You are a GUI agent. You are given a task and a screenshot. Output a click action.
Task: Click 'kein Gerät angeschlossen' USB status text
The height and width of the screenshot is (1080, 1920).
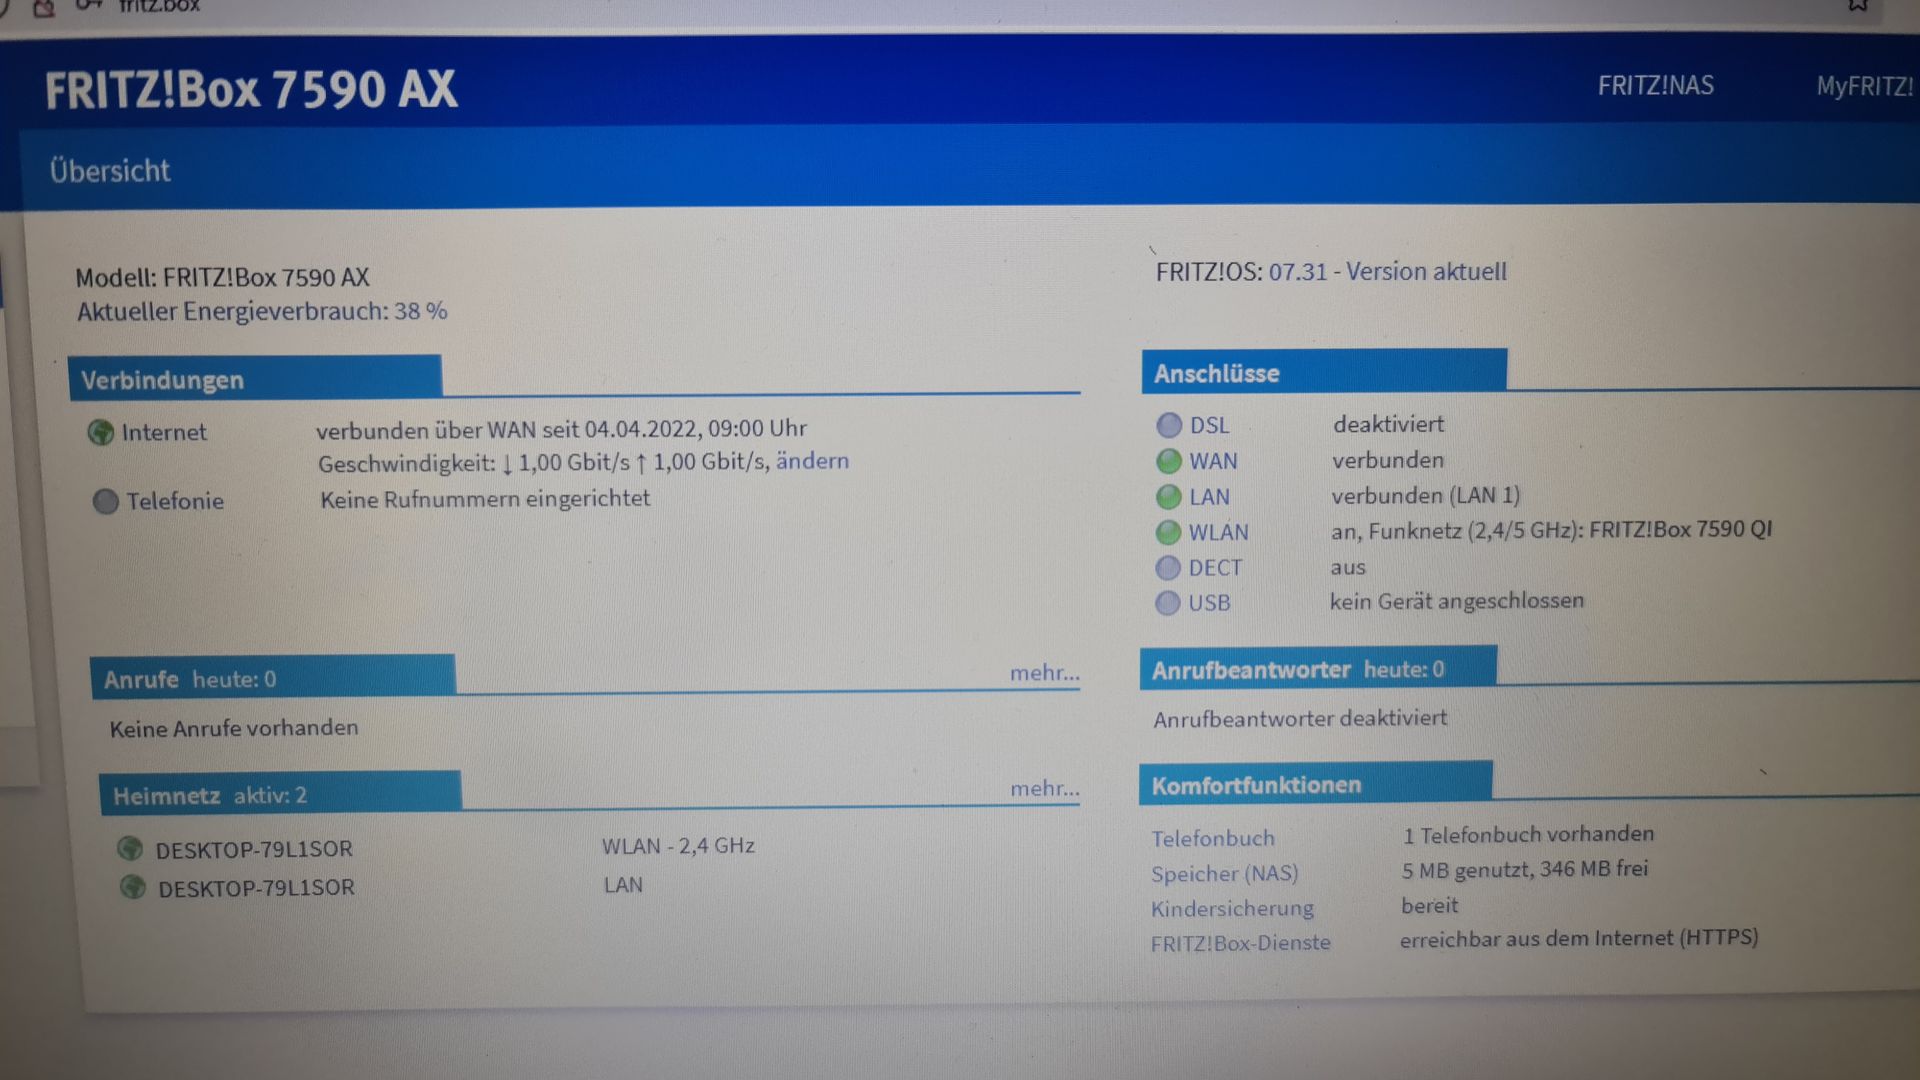[x=1457, y=601]
